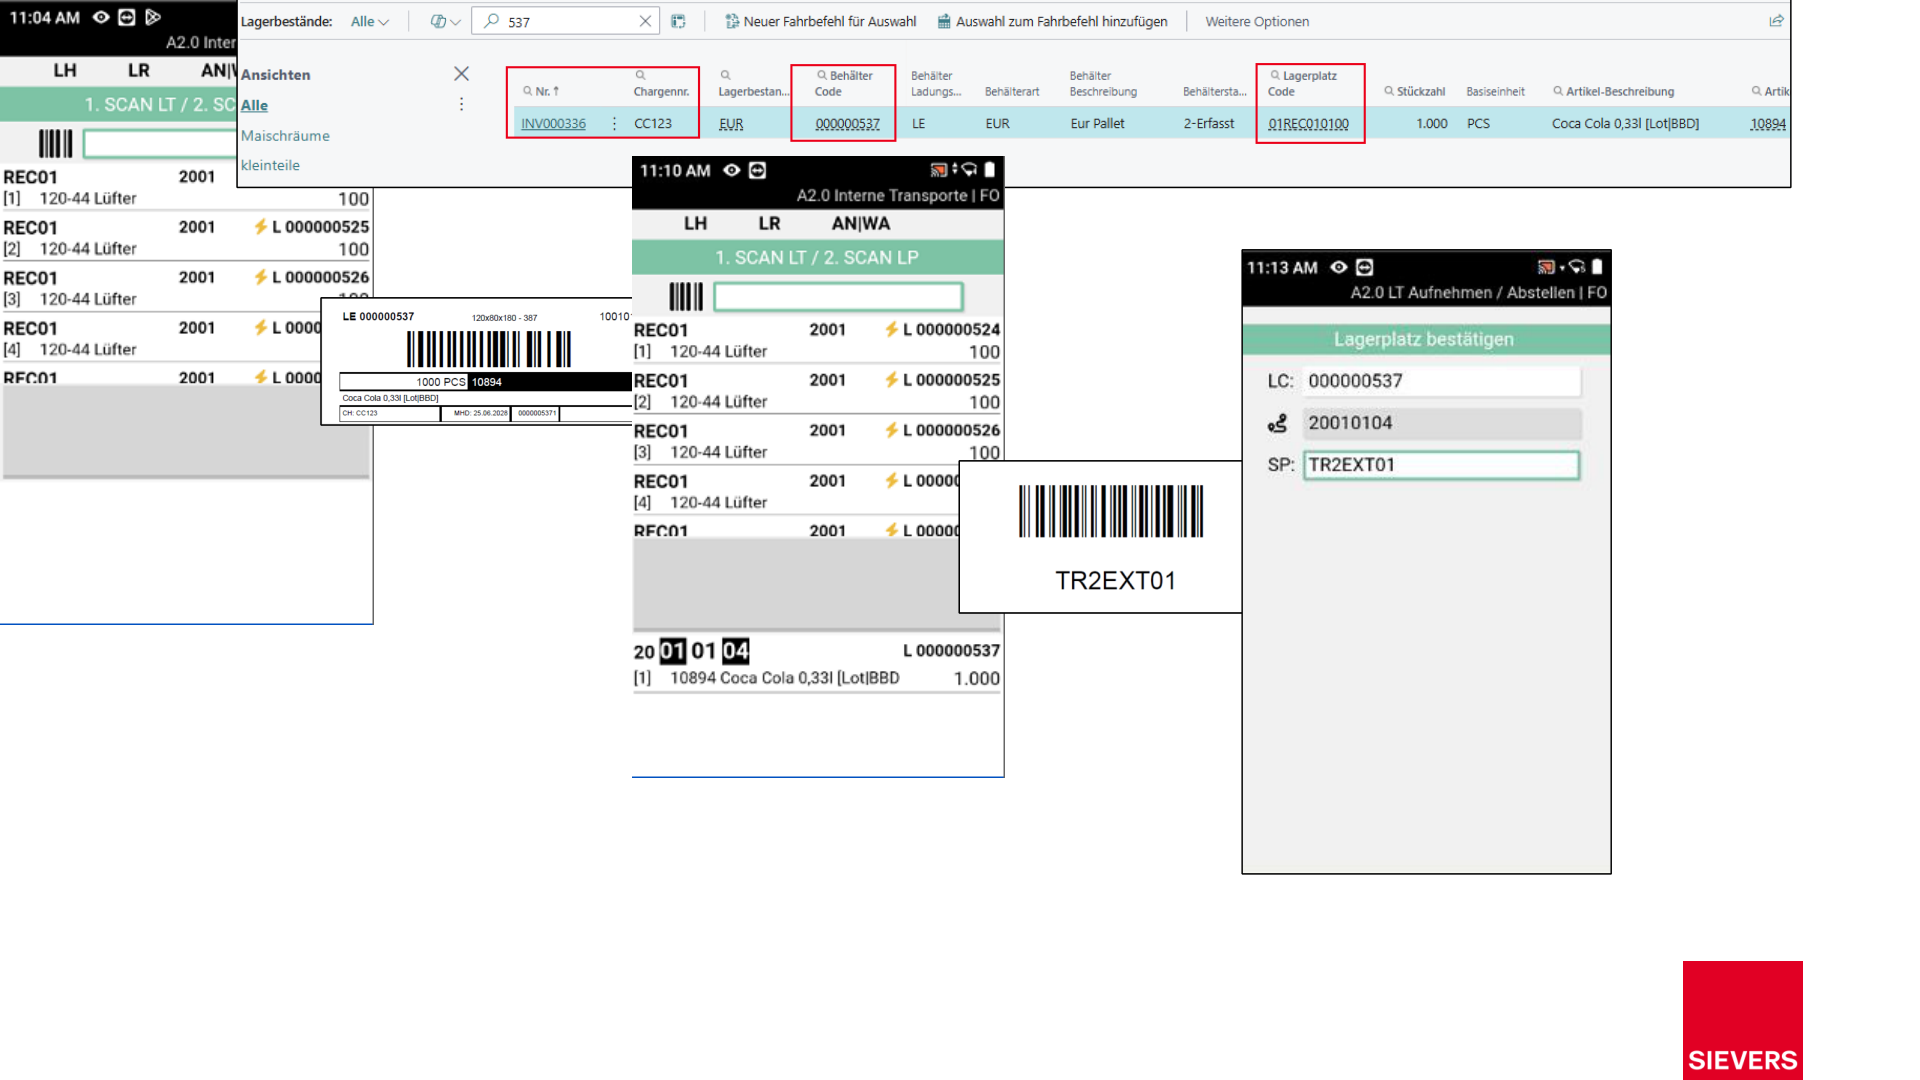Select the L 000000525 row in the 11:10 AM phone
The width and height of the screenshot is (1920, 1080).
tap(816, 391)
